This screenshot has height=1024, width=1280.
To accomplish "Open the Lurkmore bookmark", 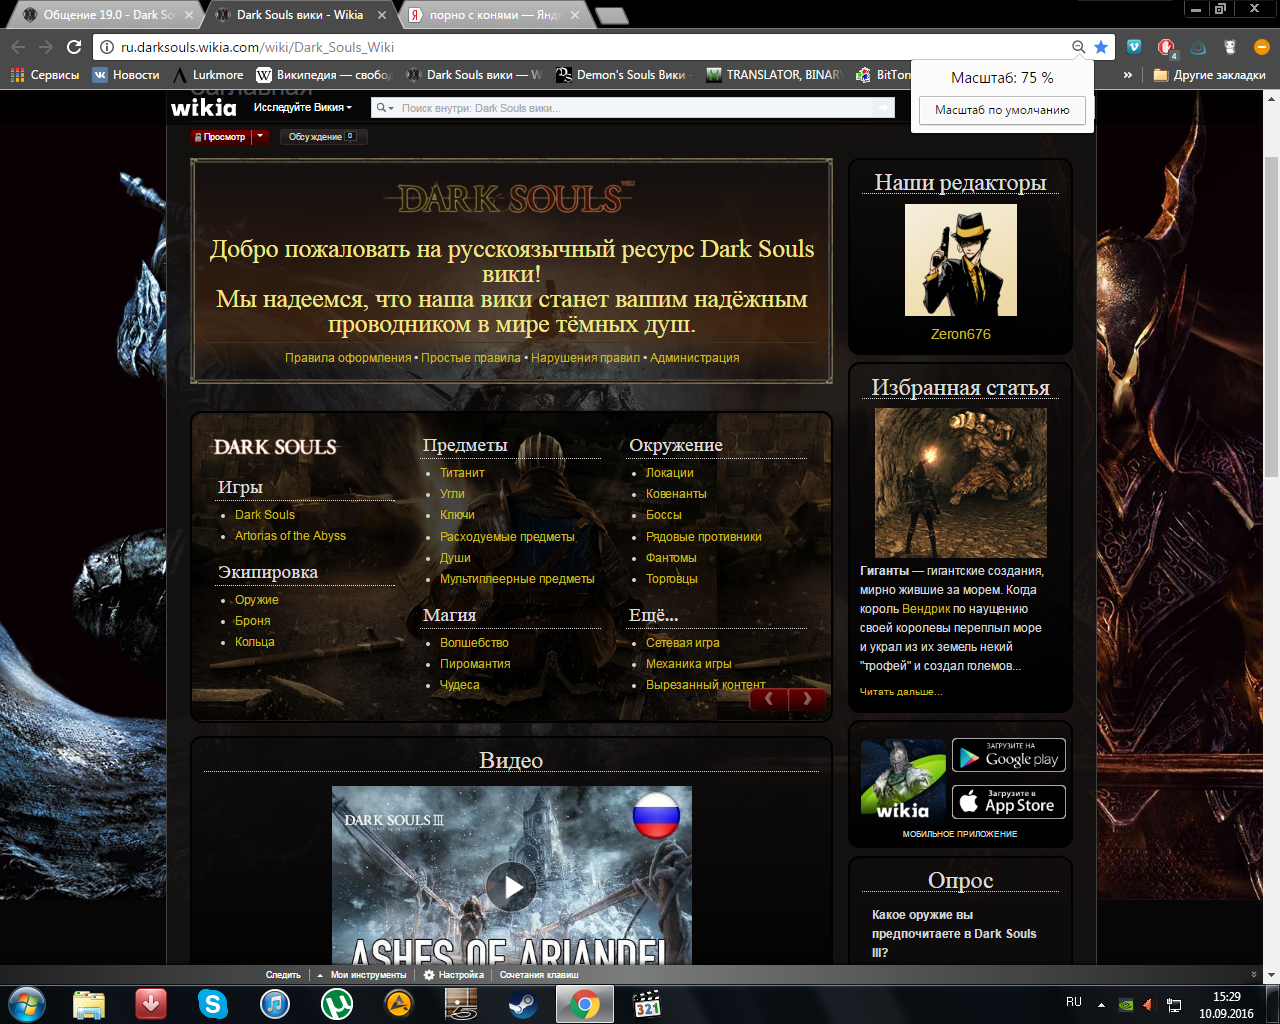I will tap(208, 75).
